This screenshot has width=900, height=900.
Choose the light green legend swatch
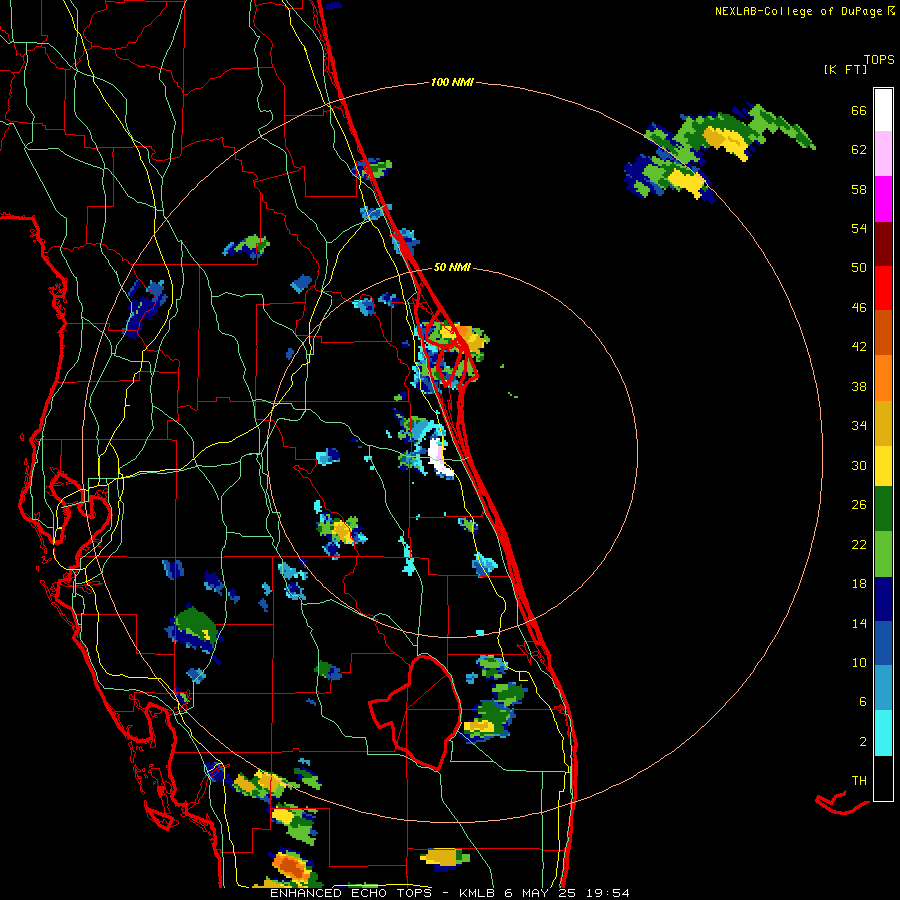[x=883, y=554]
